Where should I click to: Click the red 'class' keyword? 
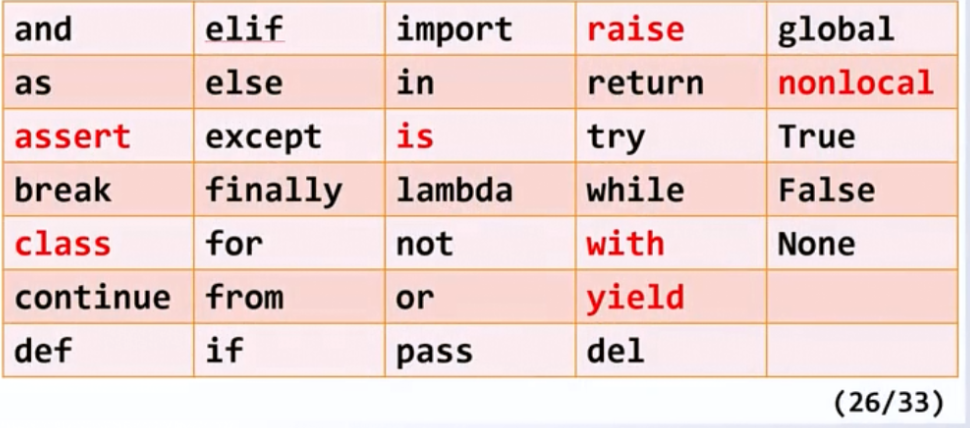tap(62, 244)
